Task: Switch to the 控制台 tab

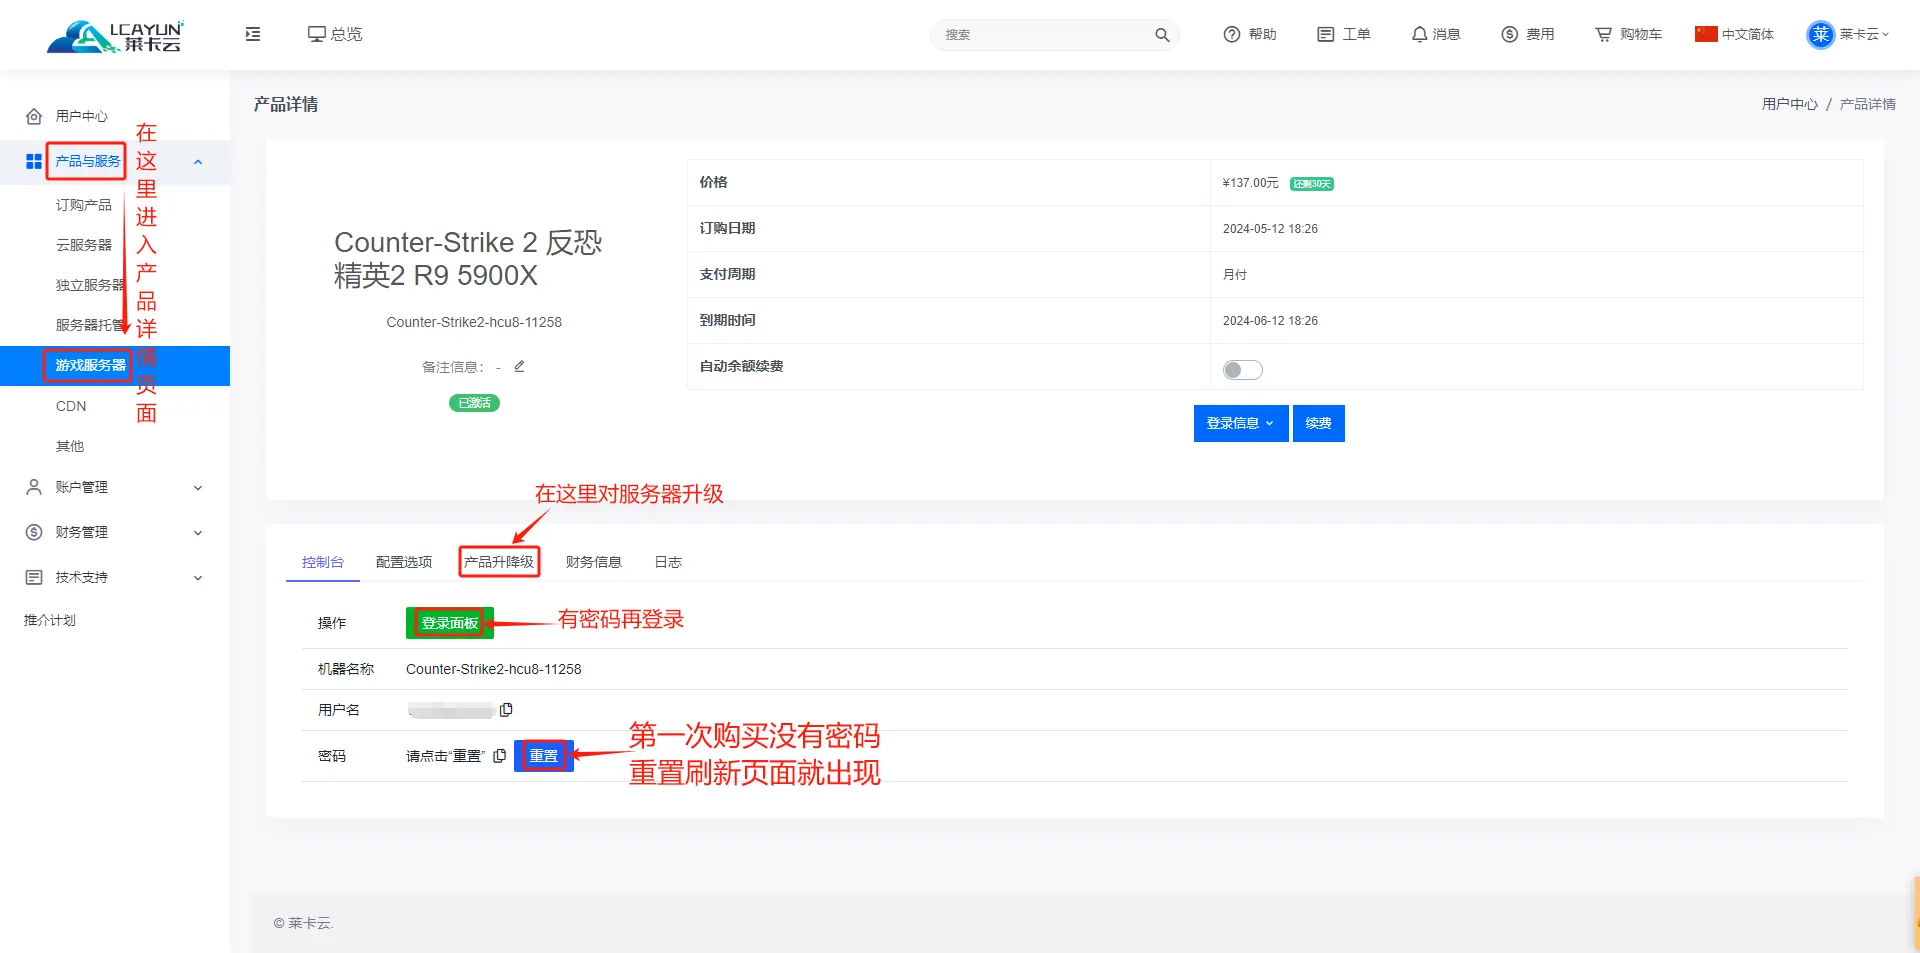Action: (x=323, y=562)
